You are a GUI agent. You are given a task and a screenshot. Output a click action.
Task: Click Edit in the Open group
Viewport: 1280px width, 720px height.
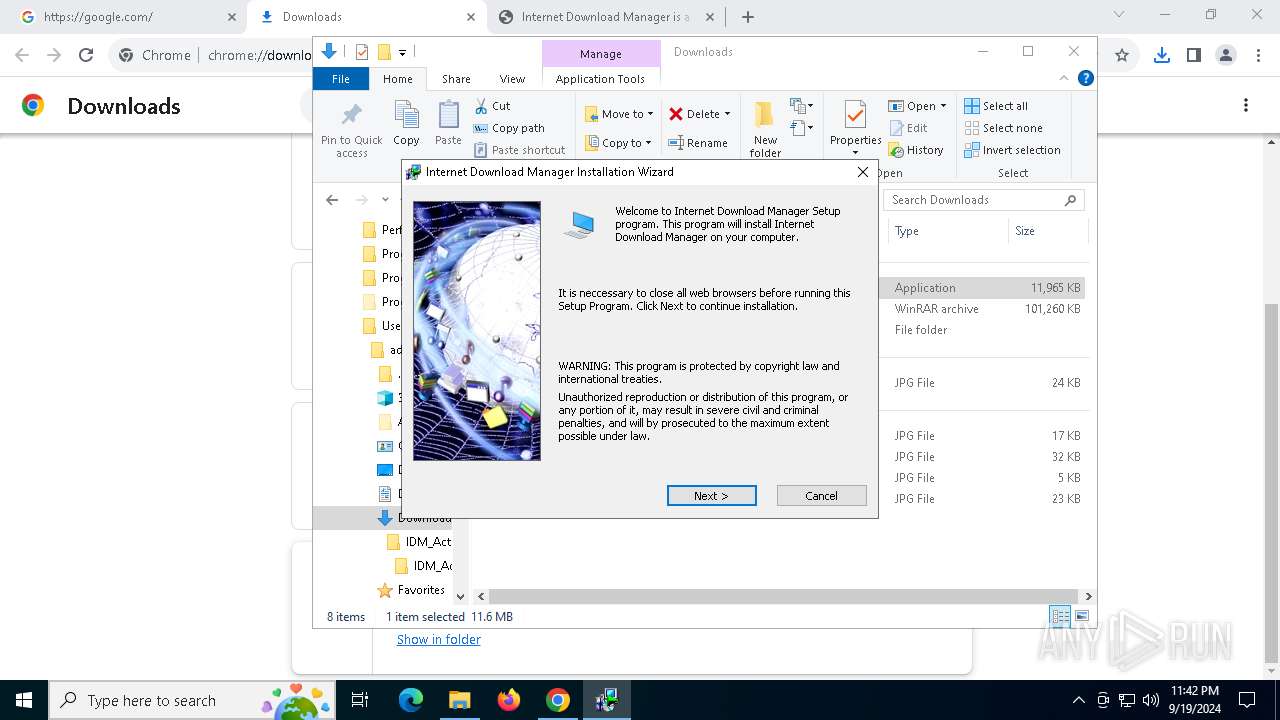pos(908,128)
